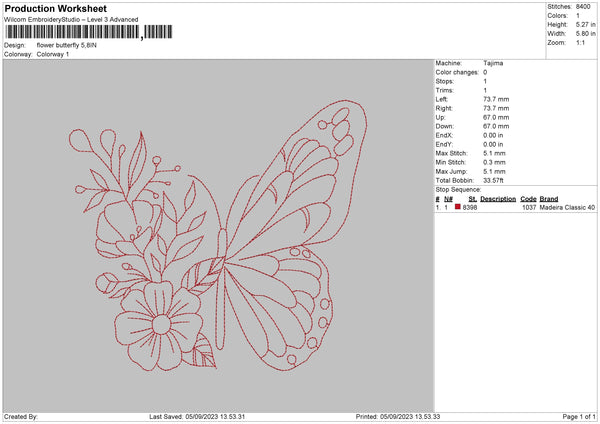This screenshot has height=424, width=600.
Task: Select the Up value 67.0 mm
Action: [x=496, y=117]
